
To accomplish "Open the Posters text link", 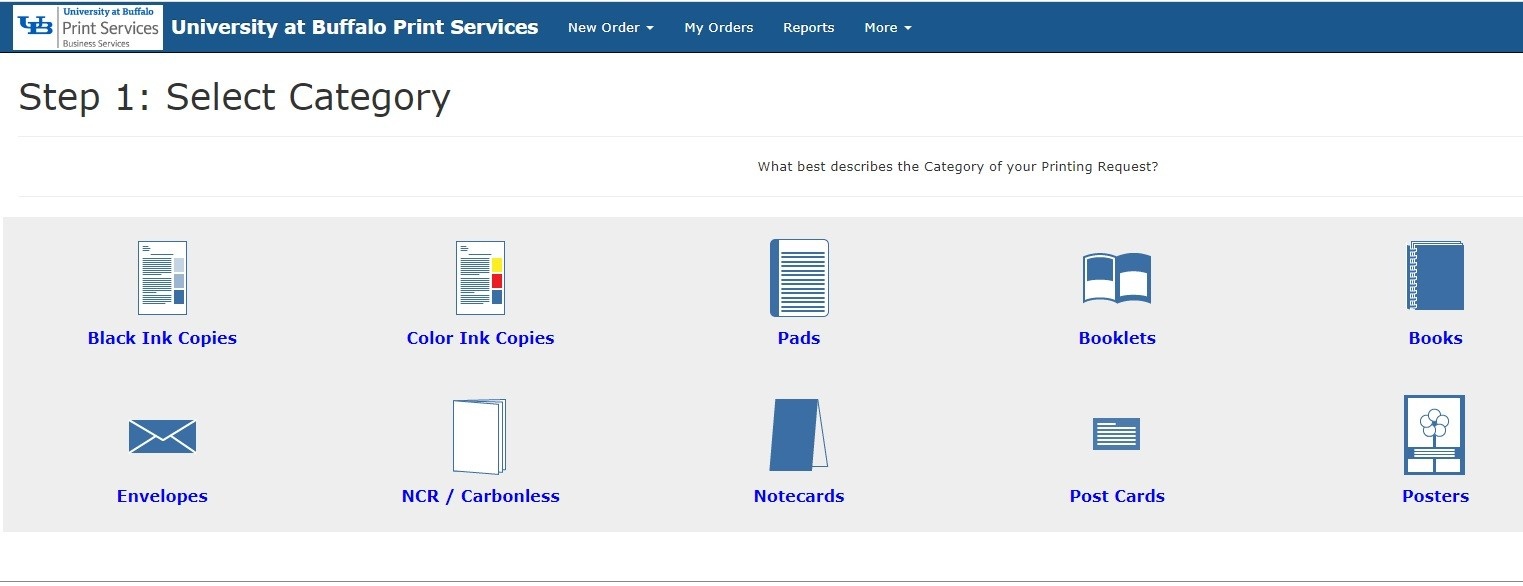I will coord(1435,496).
